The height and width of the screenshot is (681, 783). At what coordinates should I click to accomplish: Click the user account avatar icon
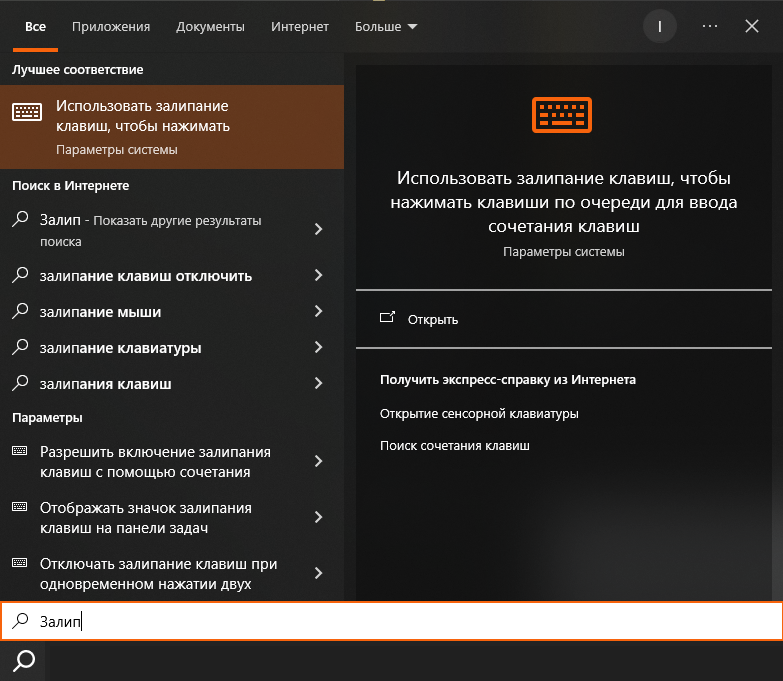click(660, 27)
